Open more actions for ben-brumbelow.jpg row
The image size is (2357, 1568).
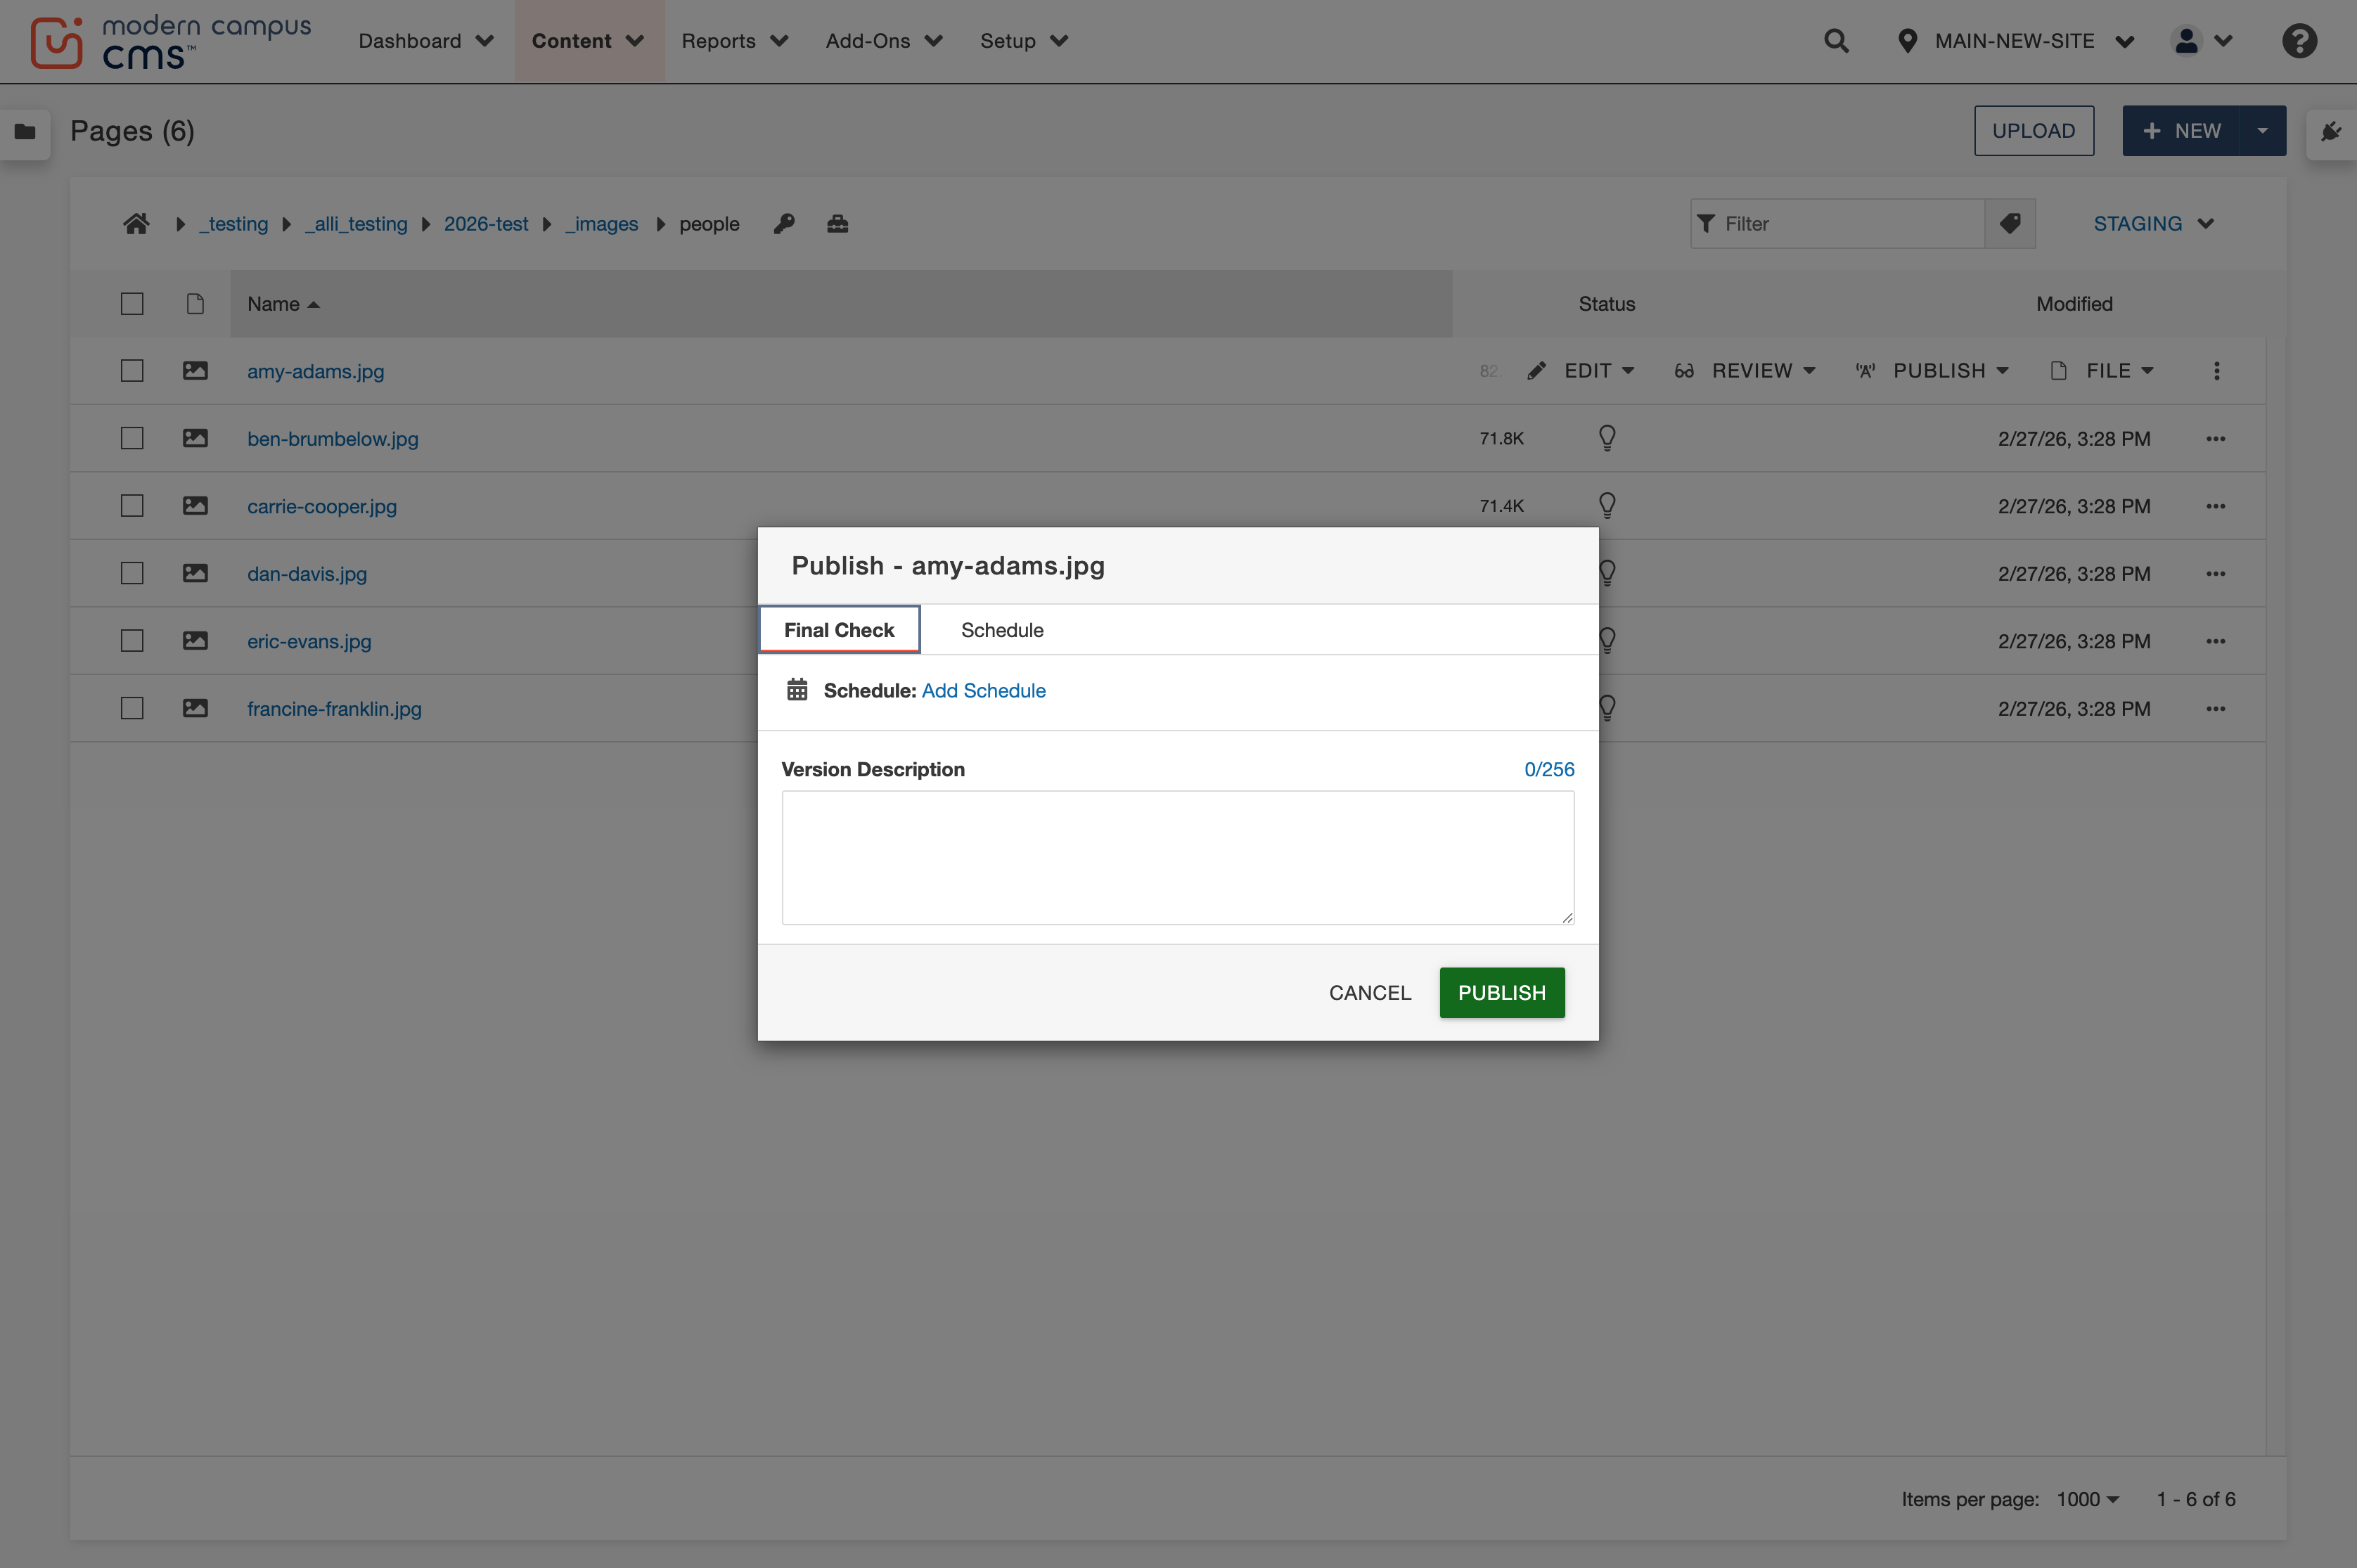pyautogui.click(x=2216, y=439)
